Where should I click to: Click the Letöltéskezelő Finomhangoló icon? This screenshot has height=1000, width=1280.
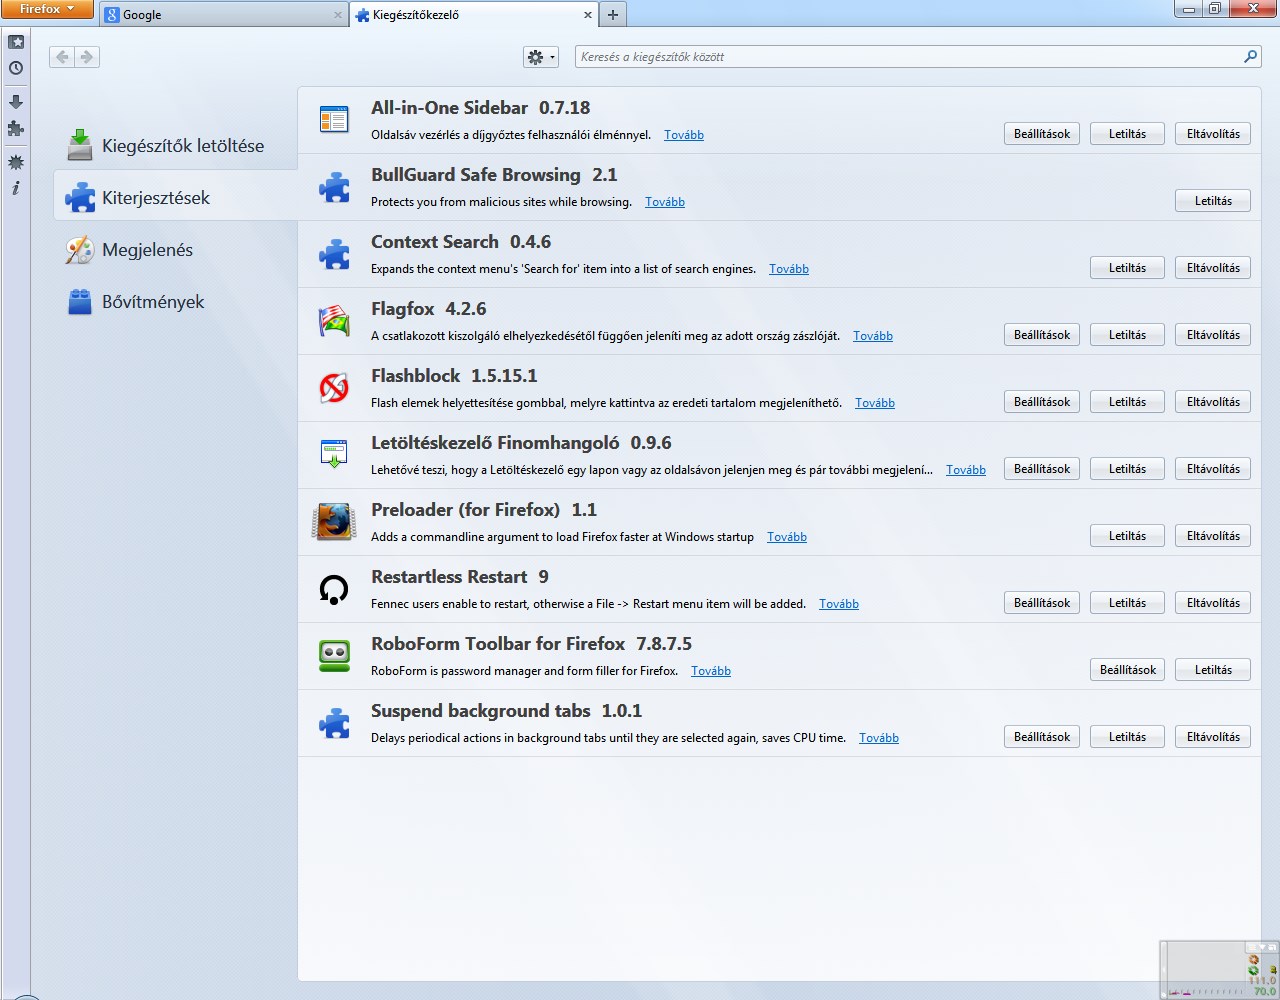pyautogui.click(x=334, y=455)
